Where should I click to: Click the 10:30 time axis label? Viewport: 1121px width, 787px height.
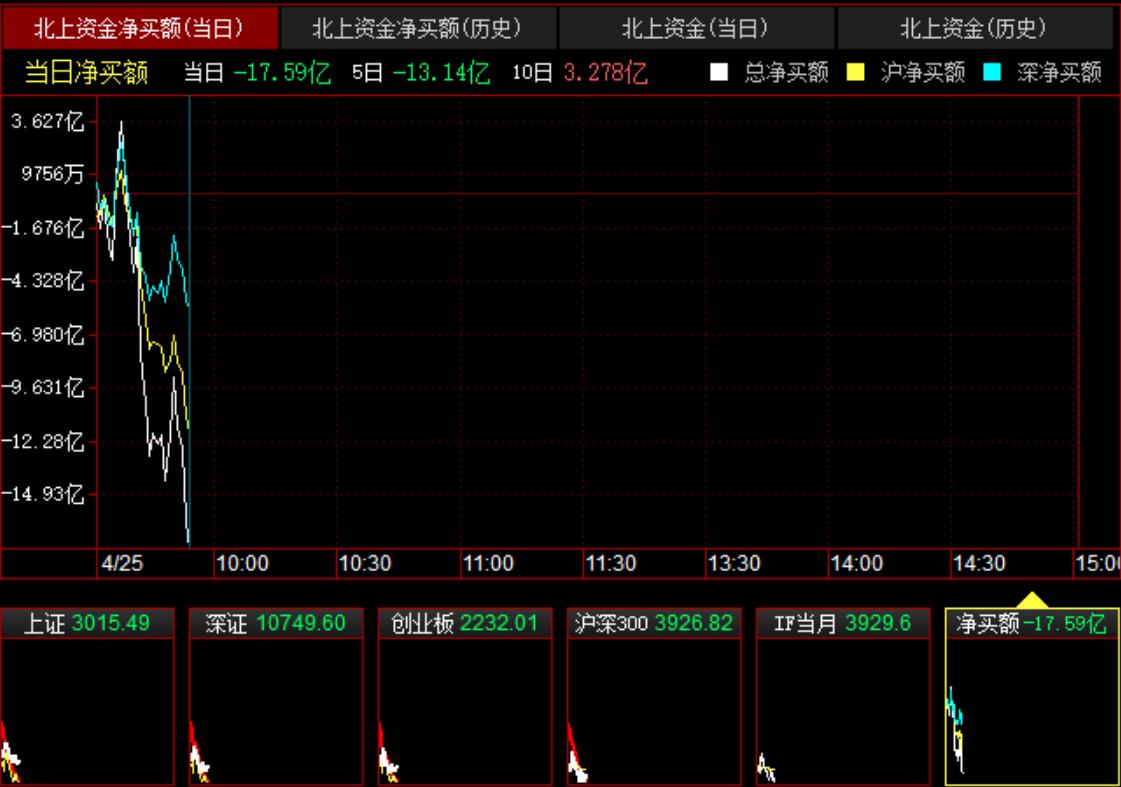click(364, 564)
